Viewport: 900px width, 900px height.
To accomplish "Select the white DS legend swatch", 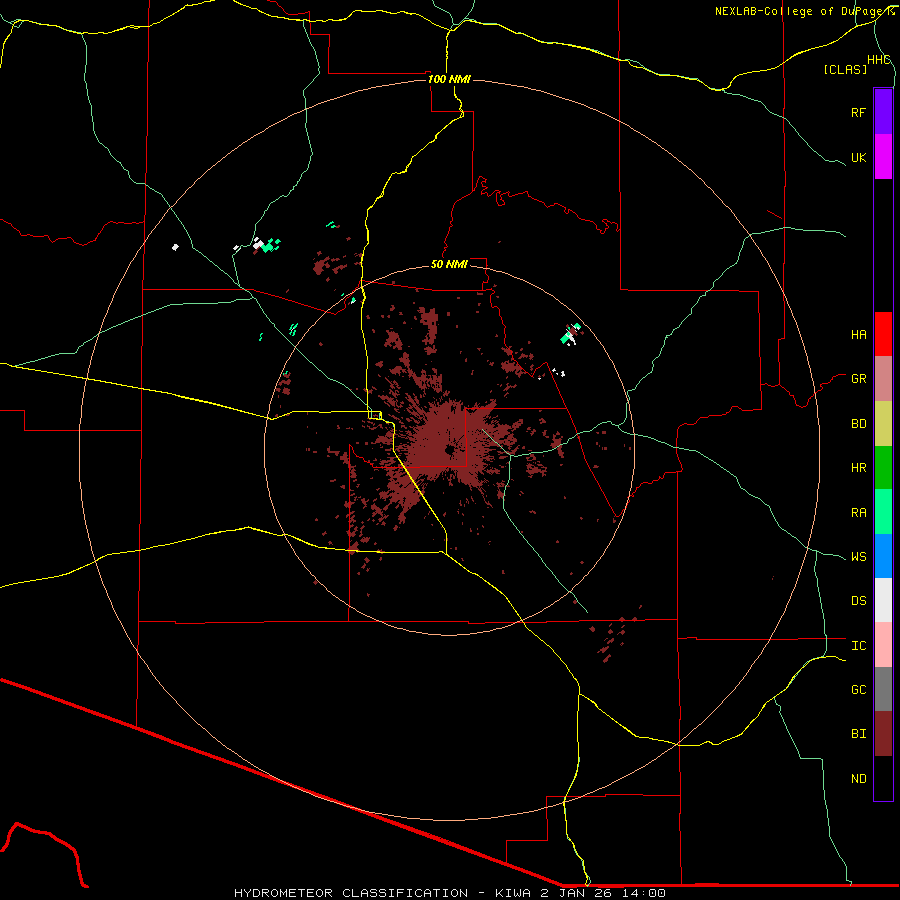I will 883,600.
